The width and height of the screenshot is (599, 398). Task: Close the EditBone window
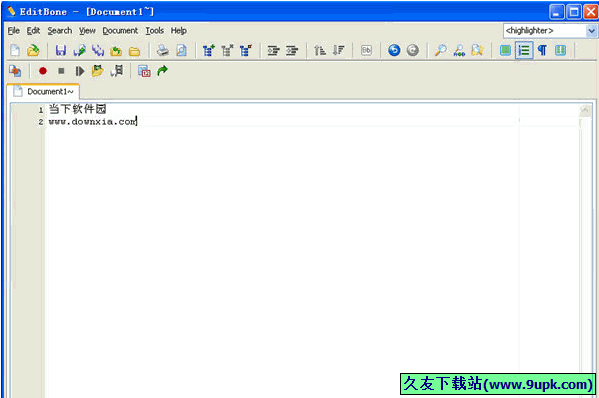[x=591, y=12]
